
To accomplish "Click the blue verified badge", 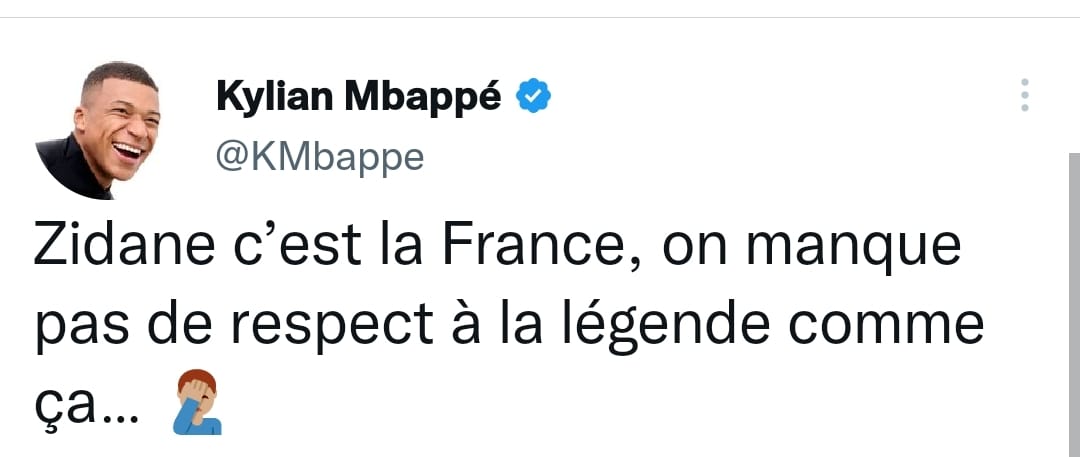I will (x=533, y=97).
